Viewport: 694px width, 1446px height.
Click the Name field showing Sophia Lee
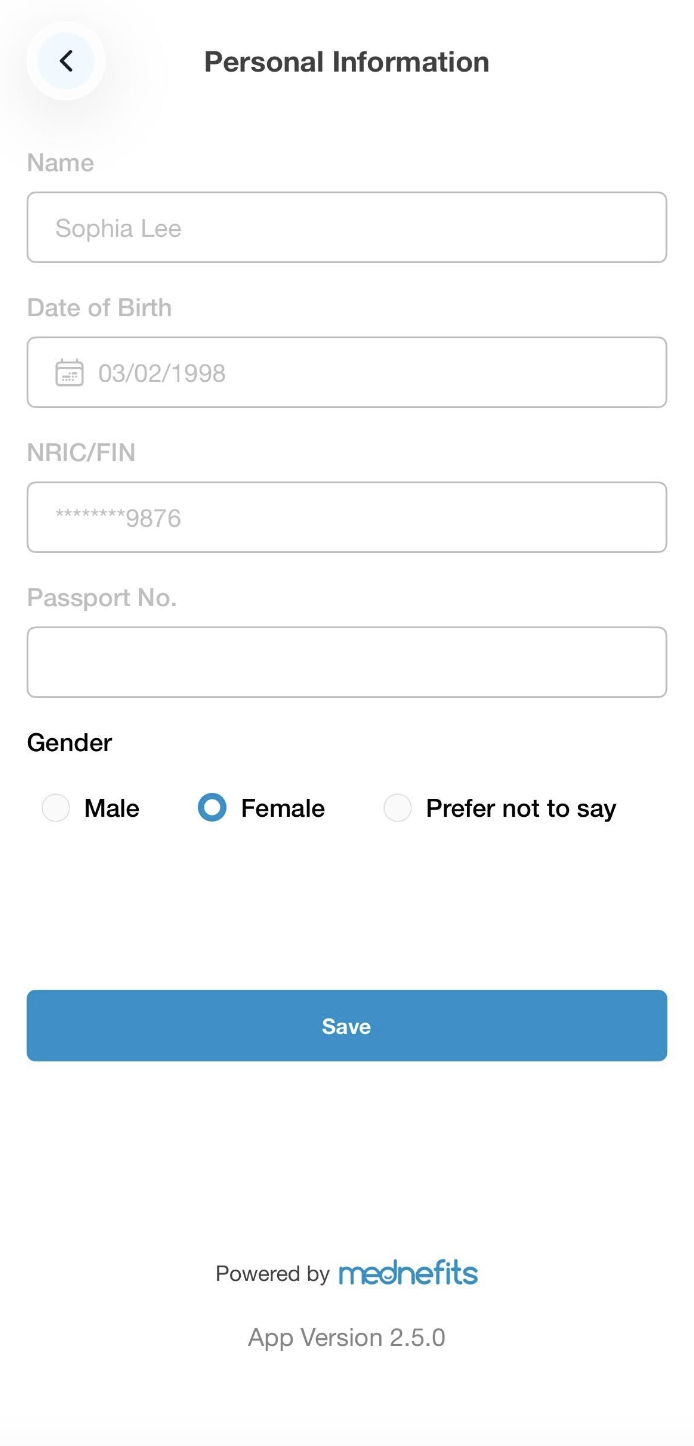pyautogui.click(x=346, y=228)
